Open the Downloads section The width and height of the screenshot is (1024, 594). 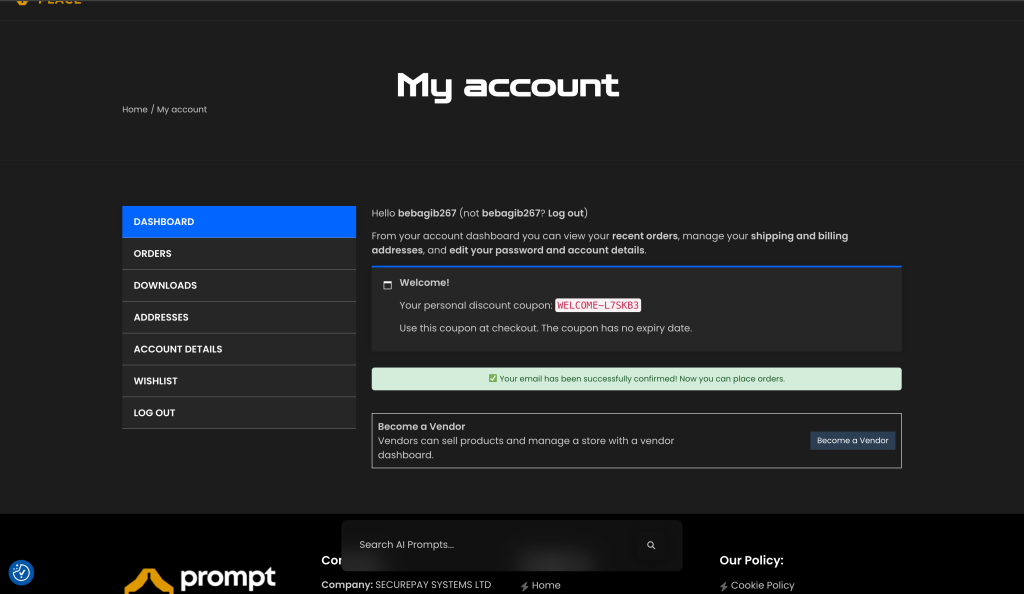(239, 286)
